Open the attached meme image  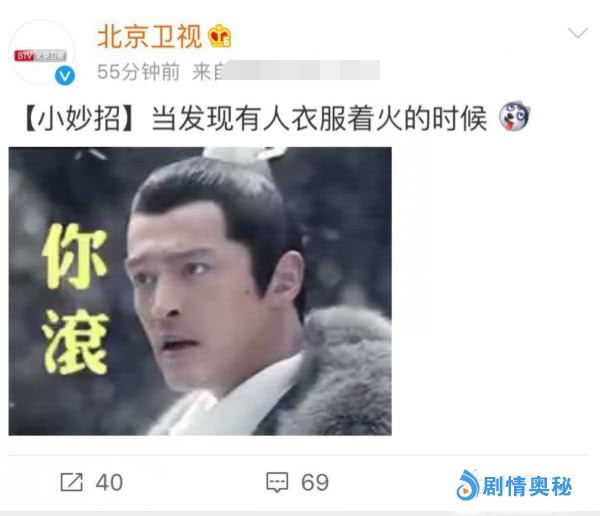[200, 291]
